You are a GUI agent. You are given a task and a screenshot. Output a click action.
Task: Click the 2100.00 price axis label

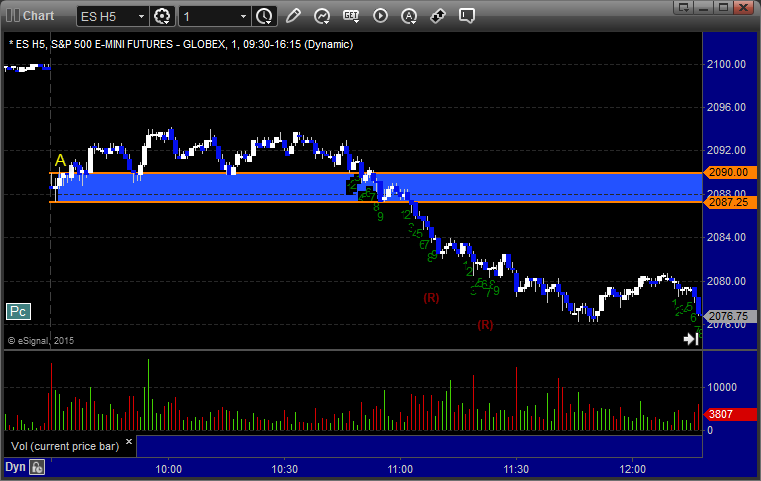pyautogui.click(x=726, y=64)
